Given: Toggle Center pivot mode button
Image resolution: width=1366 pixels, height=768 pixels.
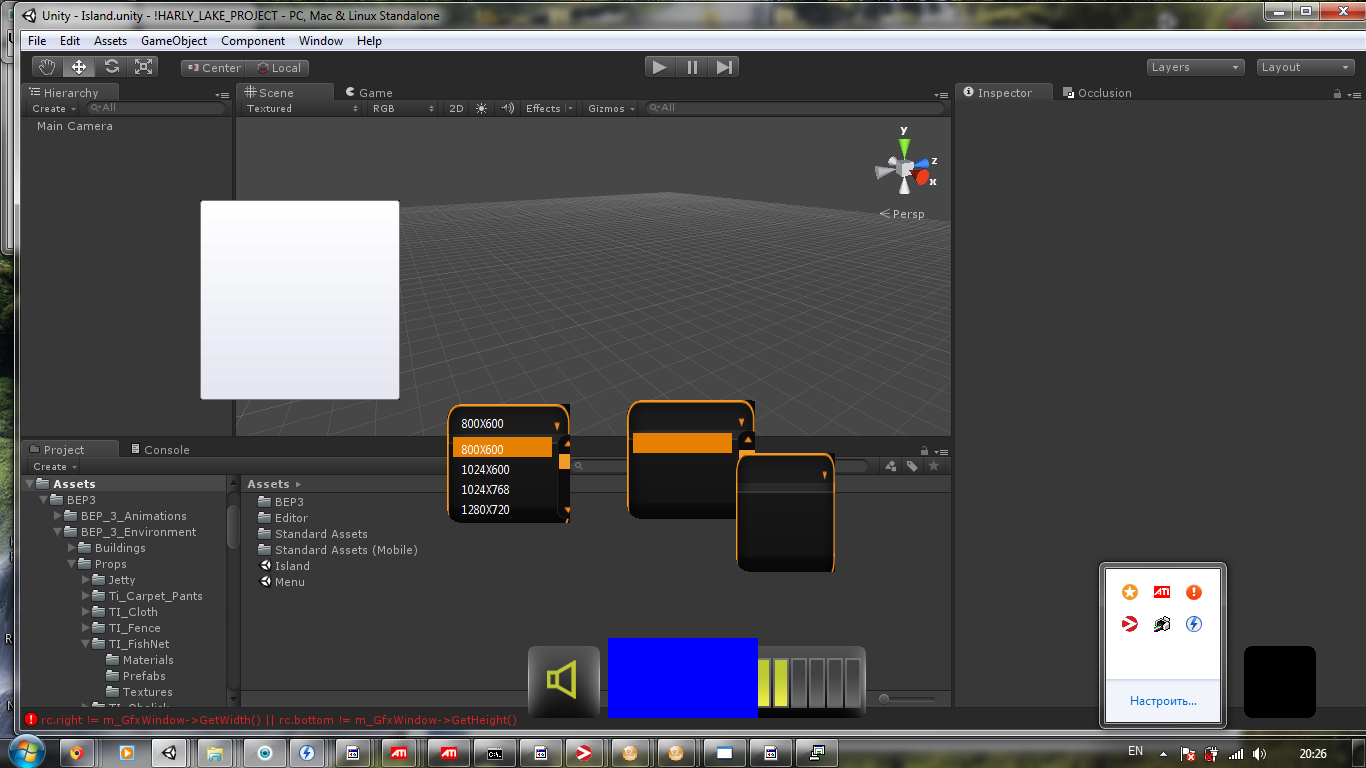Looking at the screenshot, I should [x=212, y=68].
